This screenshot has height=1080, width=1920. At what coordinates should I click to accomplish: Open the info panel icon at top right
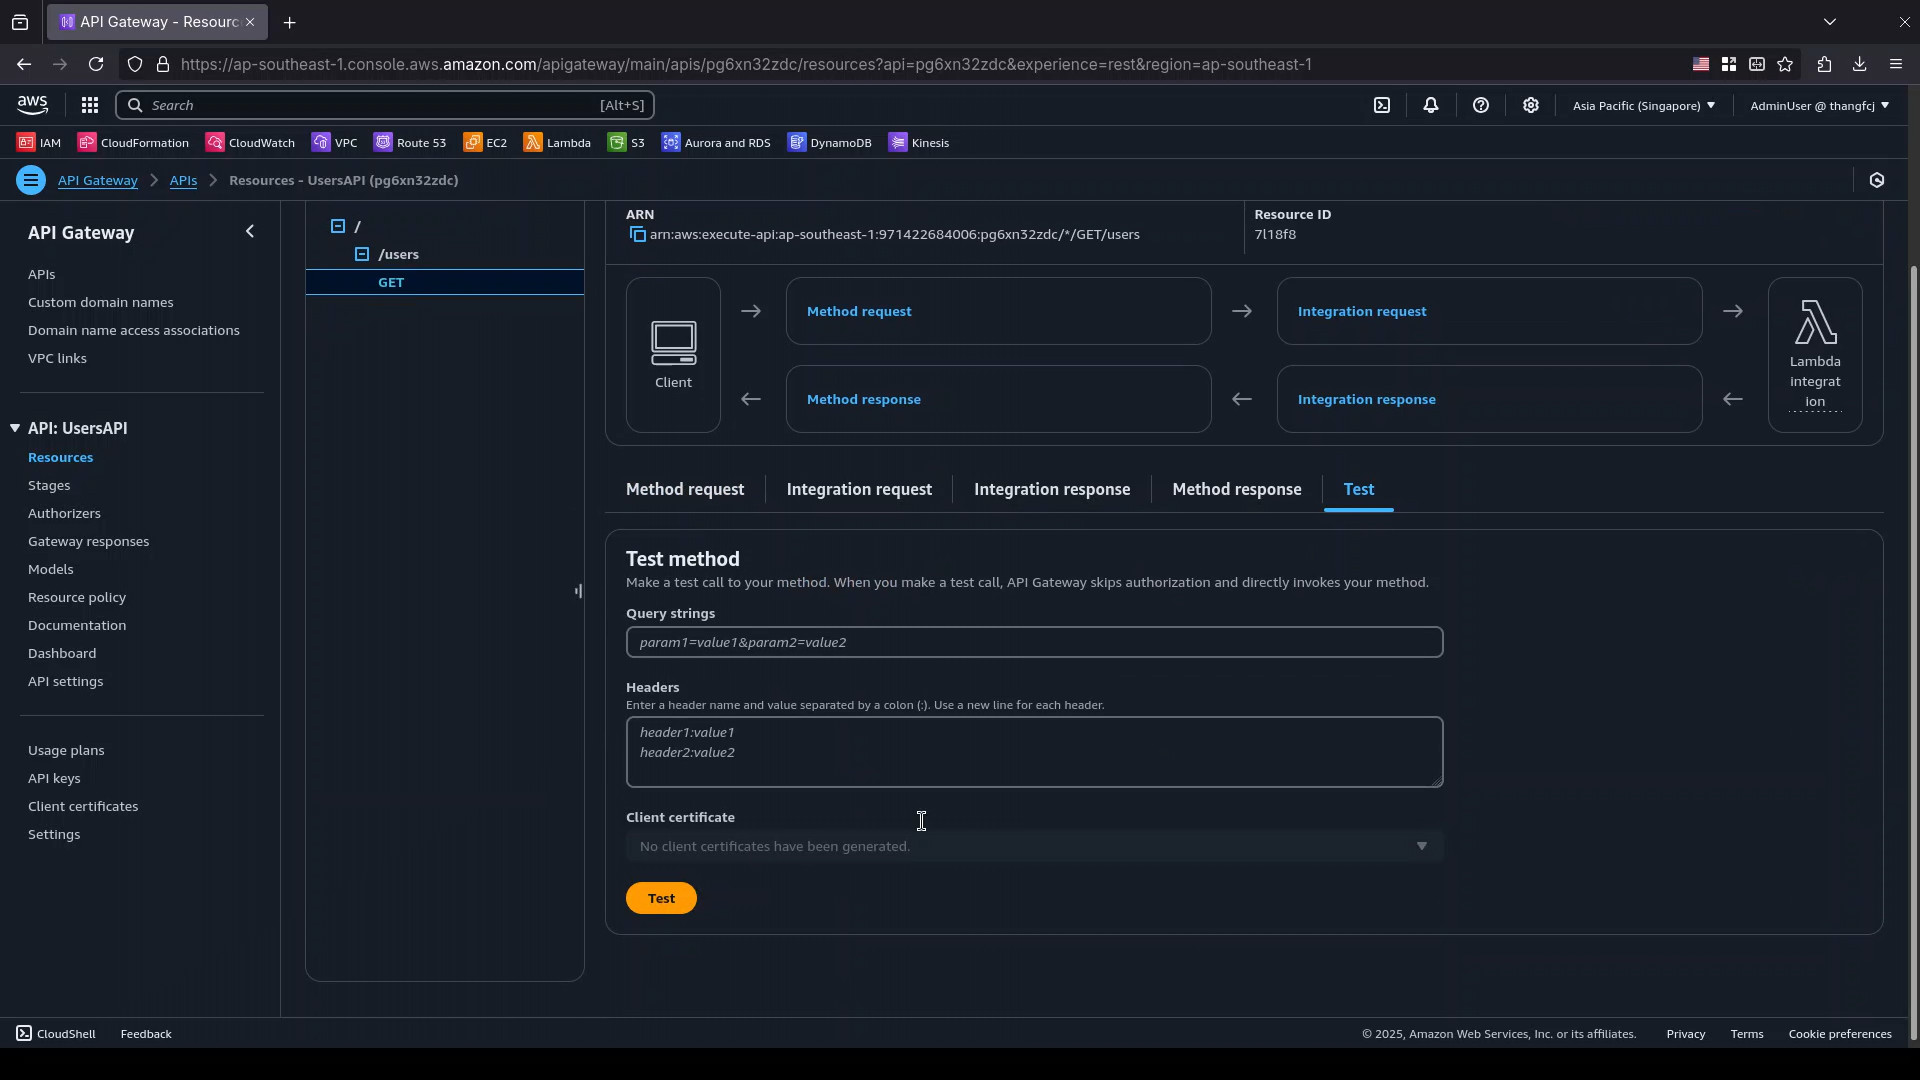pos(1877,180)
